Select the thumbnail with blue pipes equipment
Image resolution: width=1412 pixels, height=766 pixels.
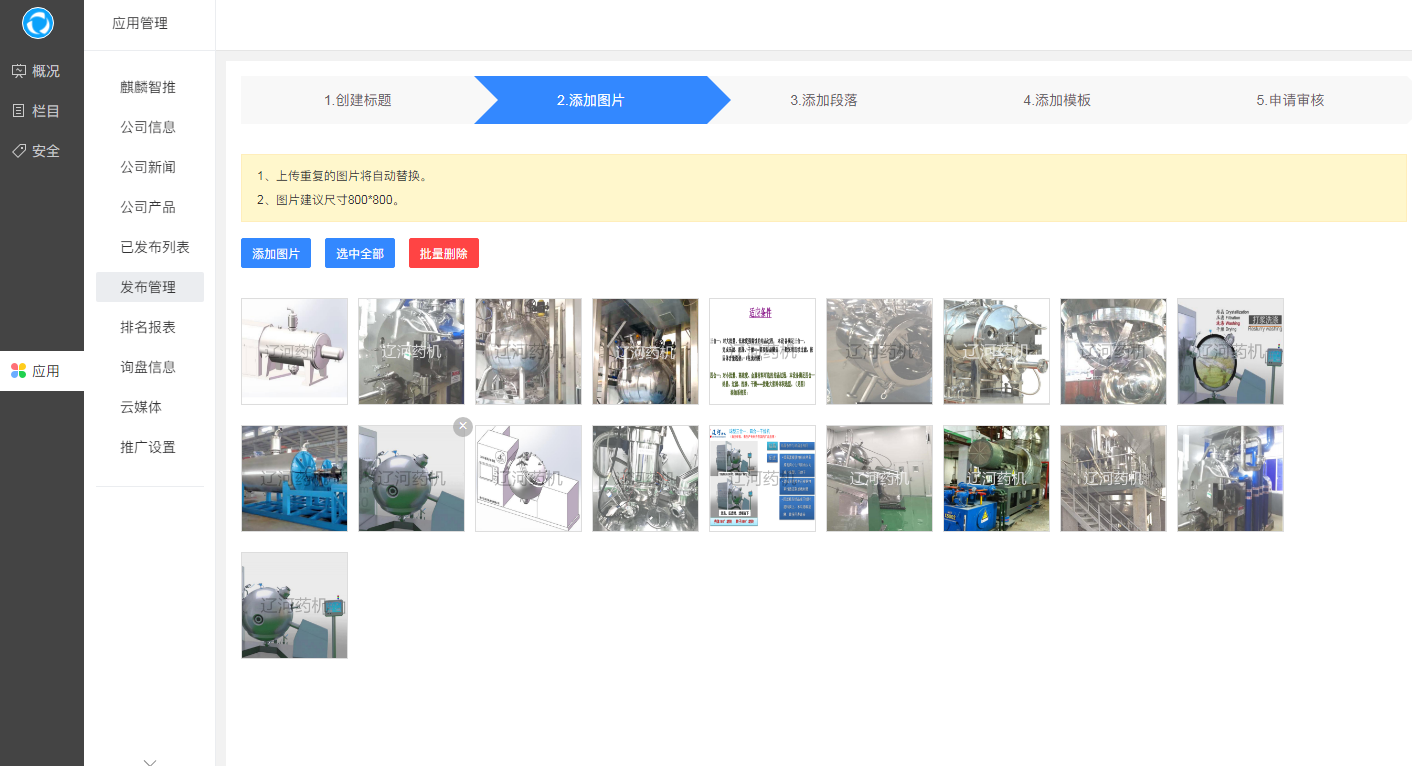(x=1230, y=478)
